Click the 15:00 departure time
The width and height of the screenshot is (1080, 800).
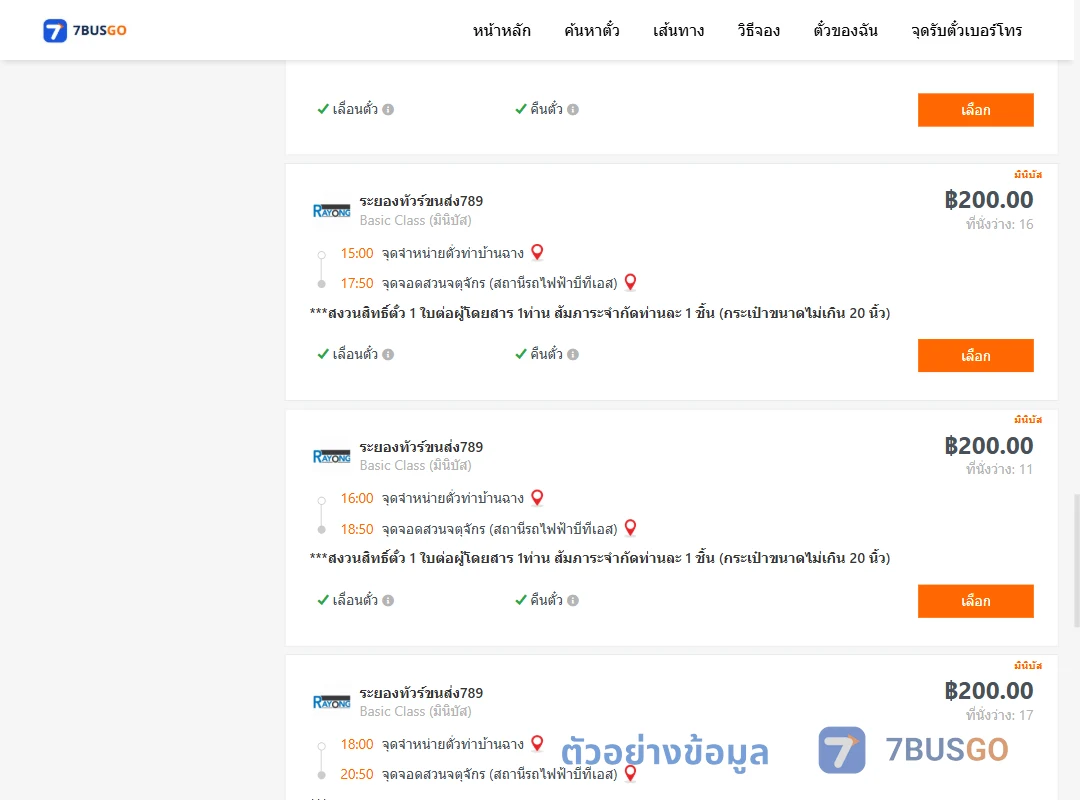click(x=357, y=253)
